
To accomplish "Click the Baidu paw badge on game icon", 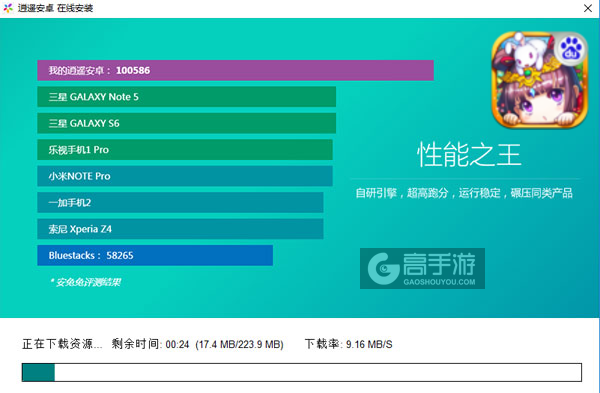I will 571,49.
